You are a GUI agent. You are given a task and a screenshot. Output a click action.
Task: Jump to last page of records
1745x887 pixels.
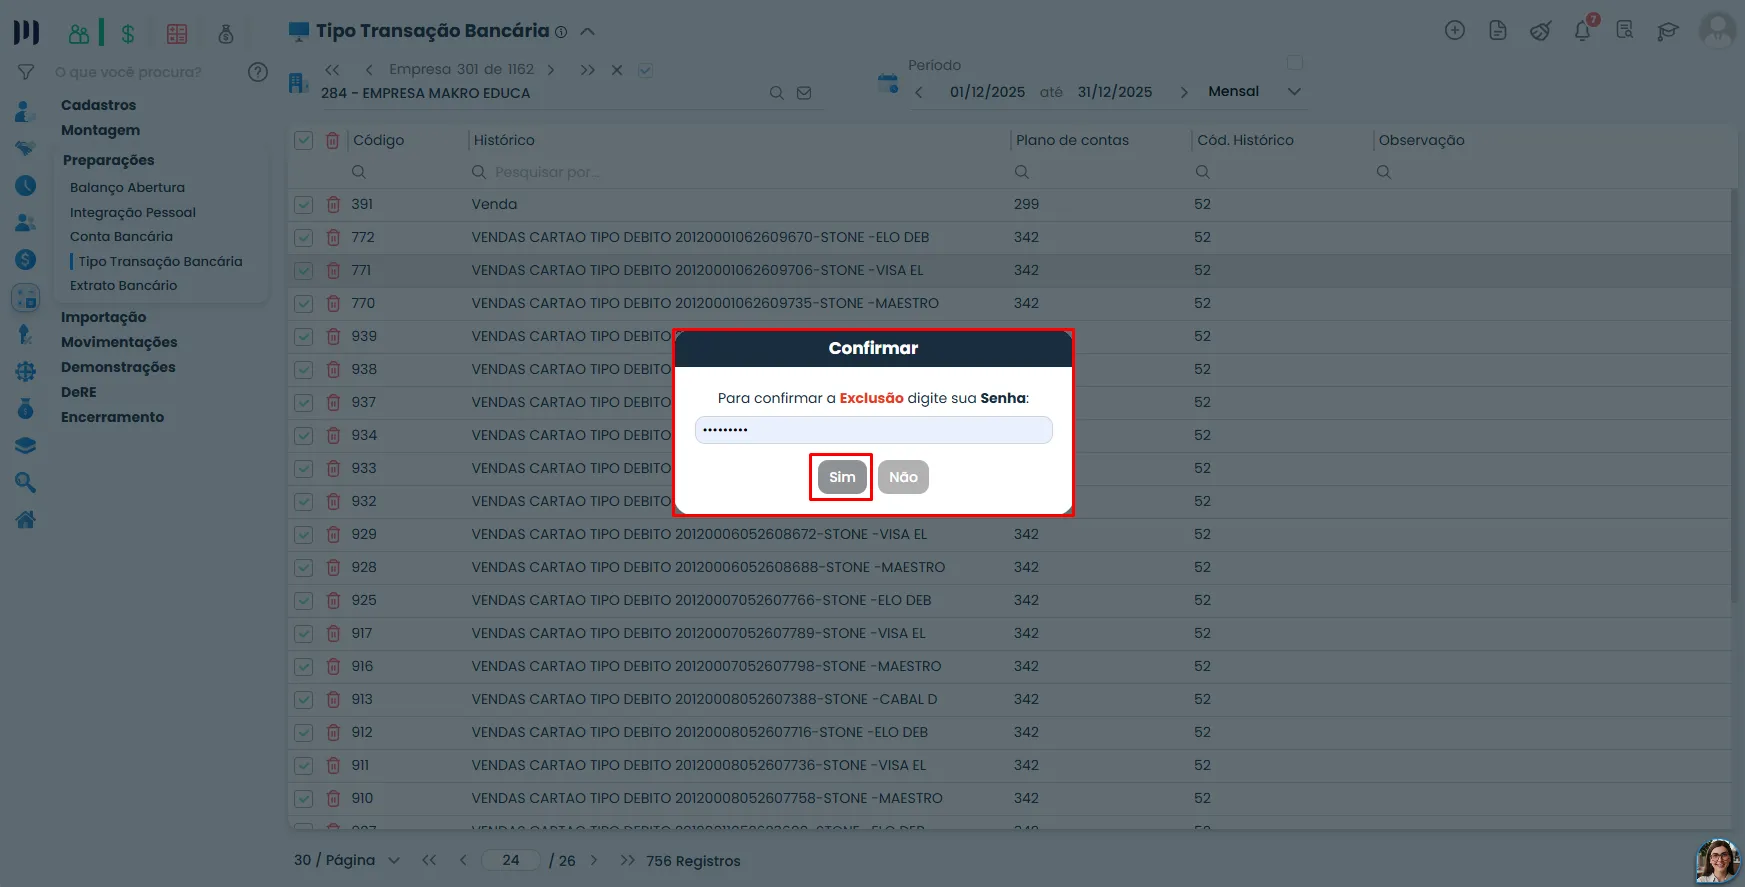(x=627, y=860)
